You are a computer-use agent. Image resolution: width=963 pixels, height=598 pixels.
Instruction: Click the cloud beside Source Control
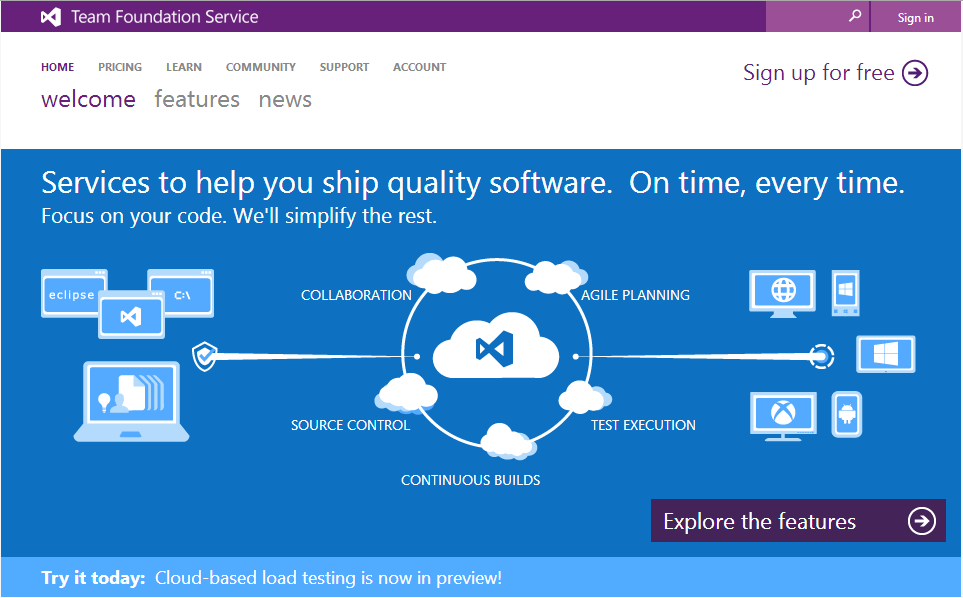click(407, 393)
